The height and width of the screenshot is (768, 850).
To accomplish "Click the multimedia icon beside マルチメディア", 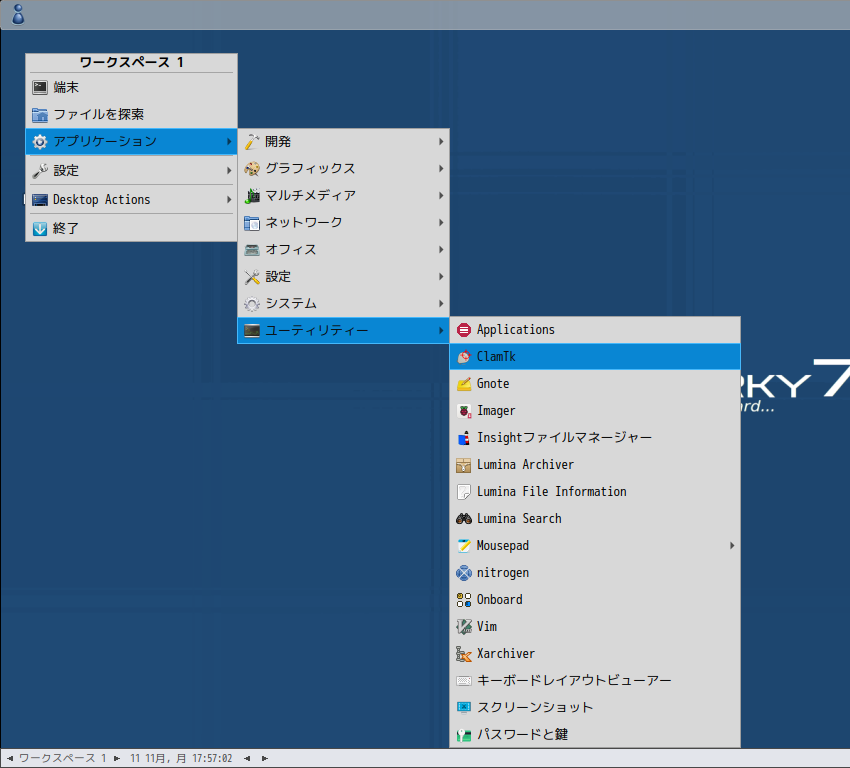I will pos(252,196).
